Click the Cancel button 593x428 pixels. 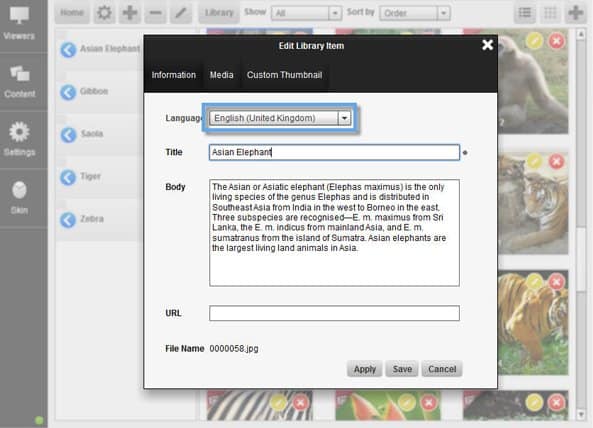point(442,369)
